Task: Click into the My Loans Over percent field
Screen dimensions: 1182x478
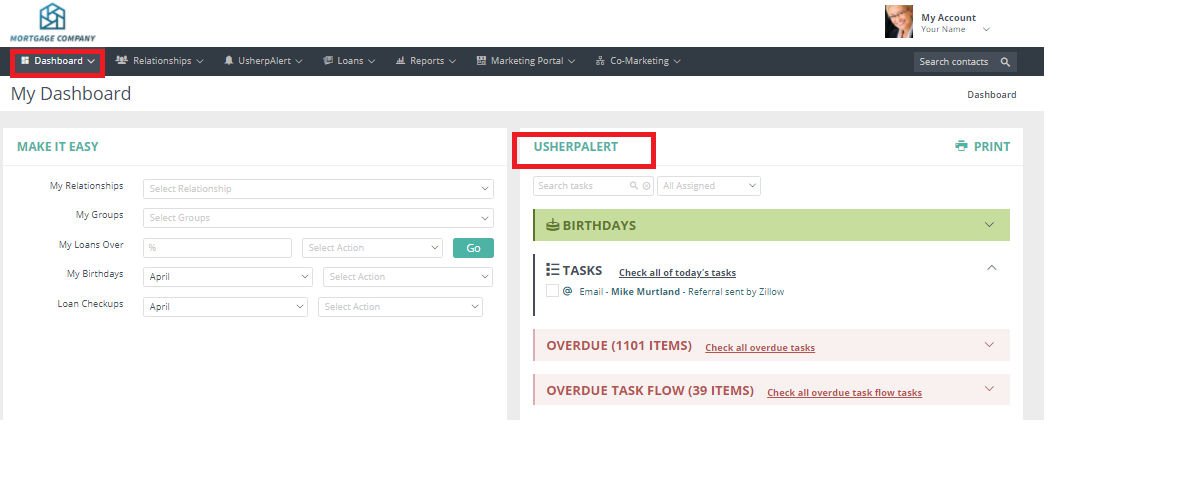Action: [217, 248]
